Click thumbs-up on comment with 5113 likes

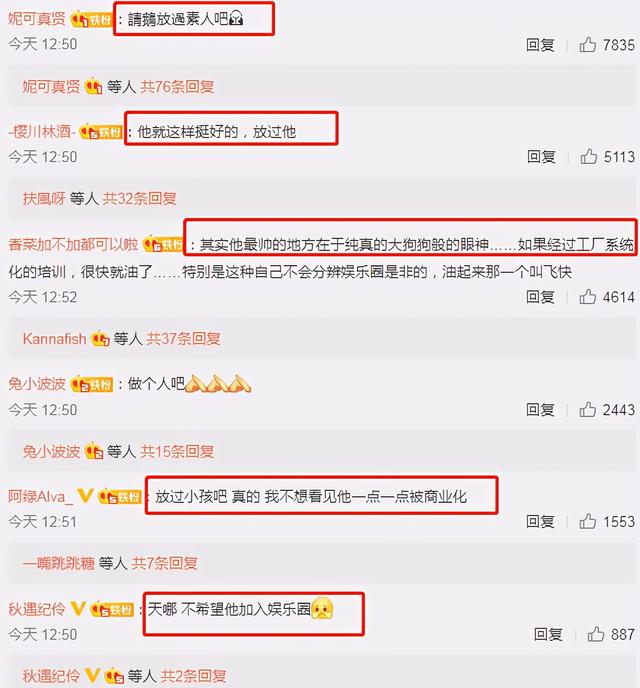pyautogui.click(x=589, y=157)
